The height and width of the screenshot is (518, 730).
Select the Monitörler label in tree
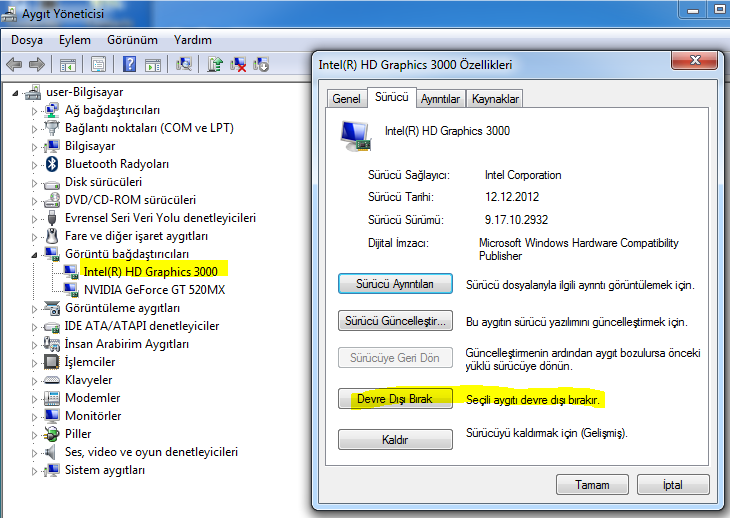click(x=93, y=416)
